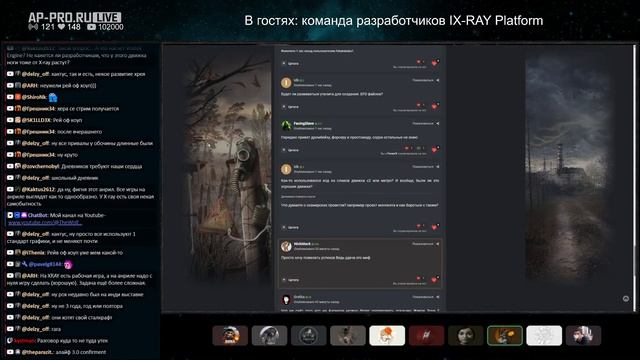This screenshot has height=360, width=640.
Task: Quote the post asking about LTX files
Action: pos(291,107)
